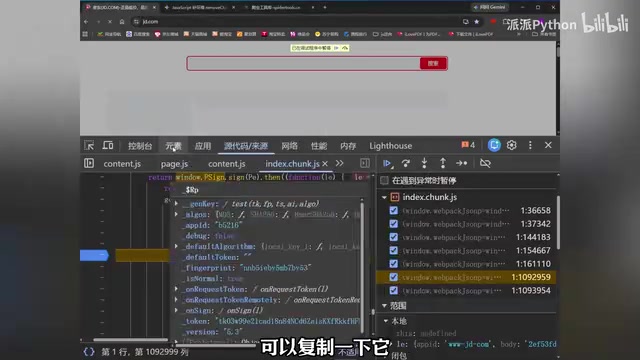Step over the next function call

click(x=406, y=163)
